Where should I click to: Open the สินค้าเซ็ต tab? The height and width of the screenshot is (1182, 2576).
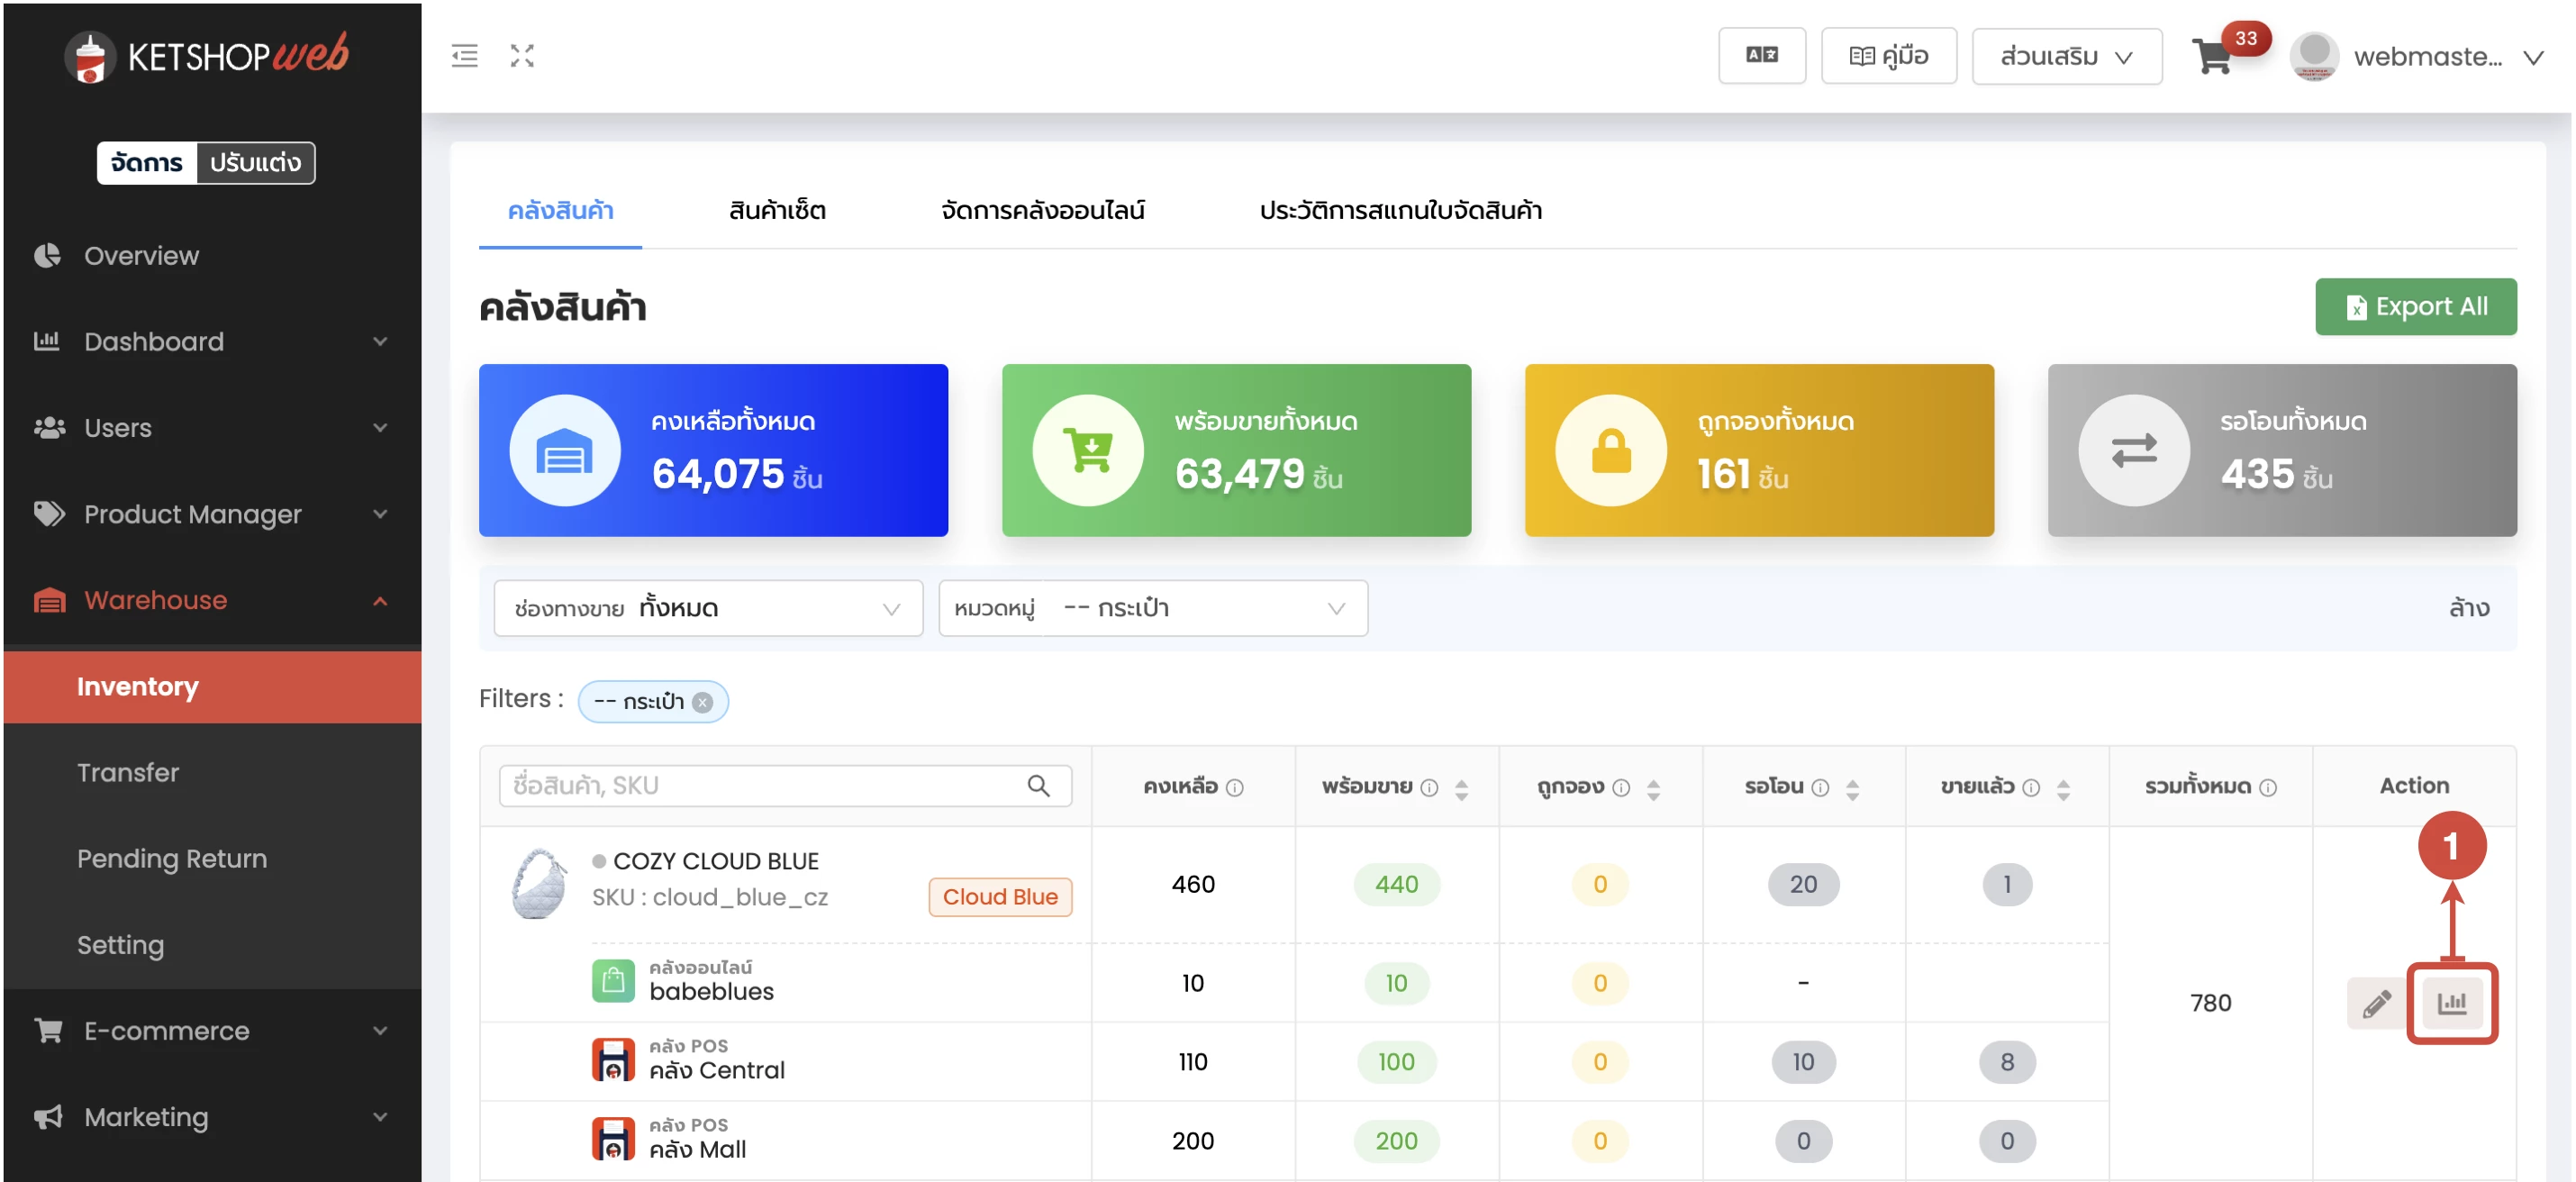click(777, 211)
